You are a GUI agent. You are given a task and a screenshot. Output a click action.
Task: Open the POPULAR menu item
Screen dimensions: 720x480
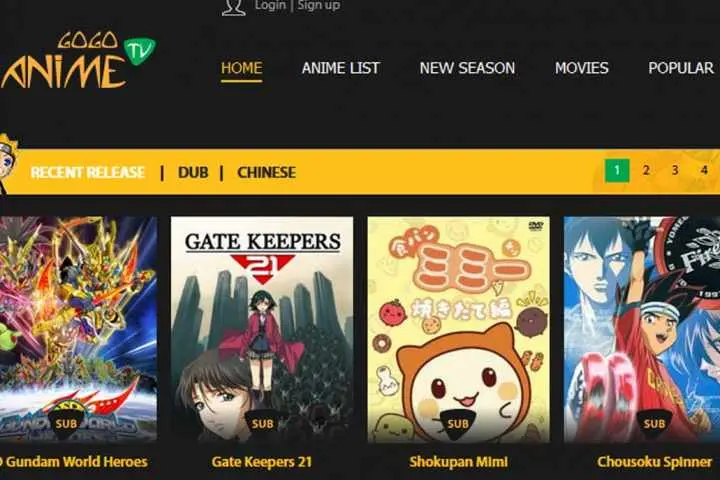tap(681, 68)
